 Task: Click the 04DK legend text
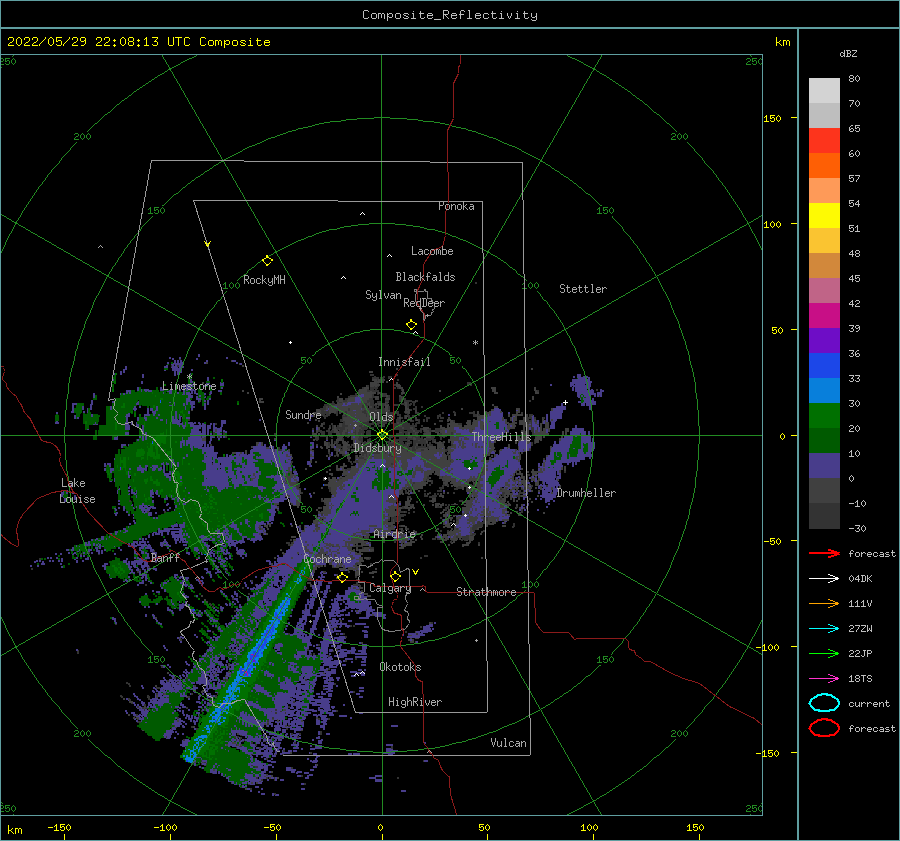860,579
